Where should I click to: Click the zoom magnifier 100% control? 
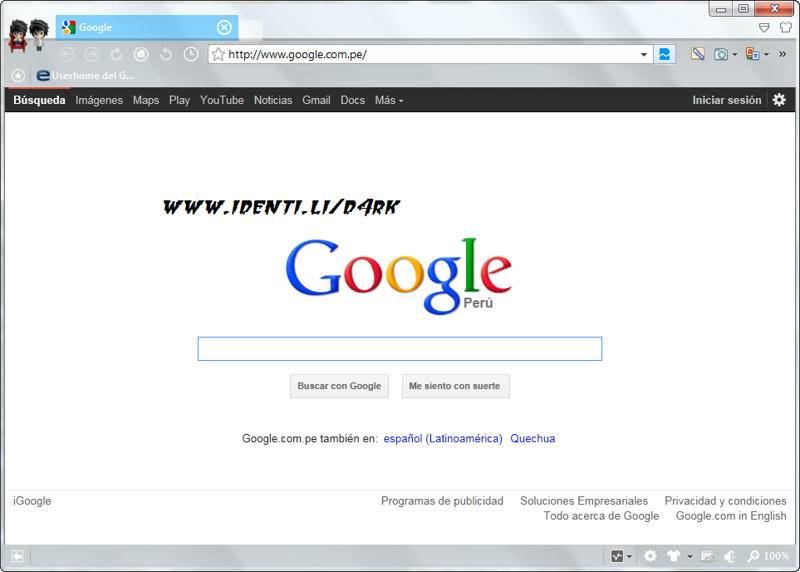click(768, 556)
